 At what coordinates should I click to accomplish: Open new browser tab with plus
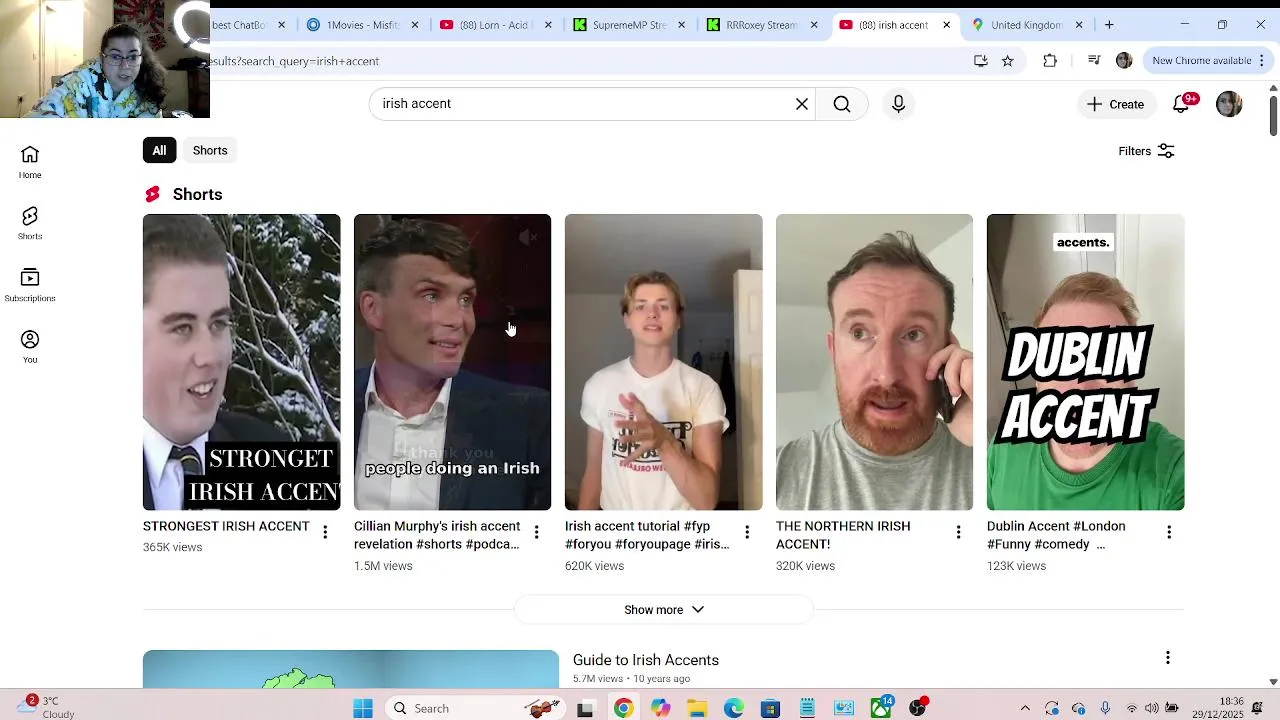click(x=1109, y=25)
